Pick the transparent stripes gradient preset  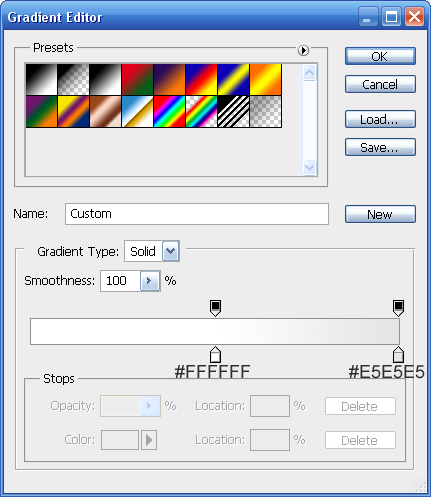[233, 111]
